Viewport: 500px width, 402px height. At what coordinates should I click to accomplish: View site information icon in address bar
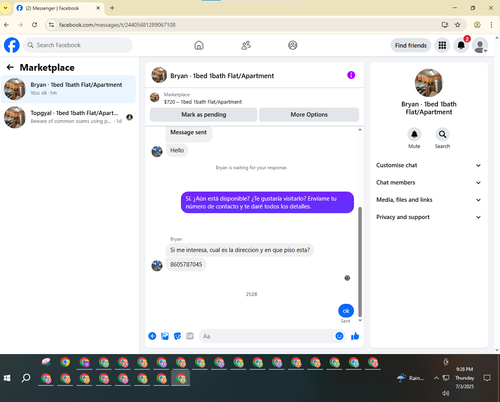click(x=51, y=25)
